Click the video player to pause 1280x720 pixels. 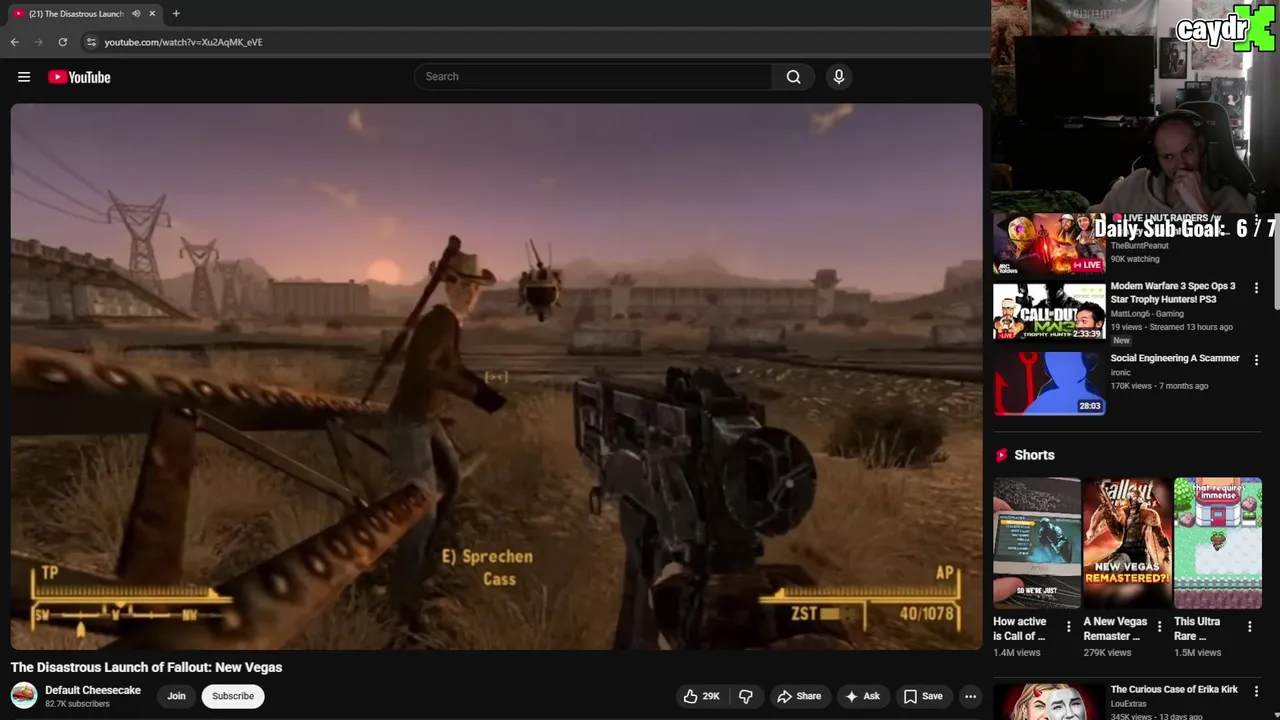tap(496, 376)
